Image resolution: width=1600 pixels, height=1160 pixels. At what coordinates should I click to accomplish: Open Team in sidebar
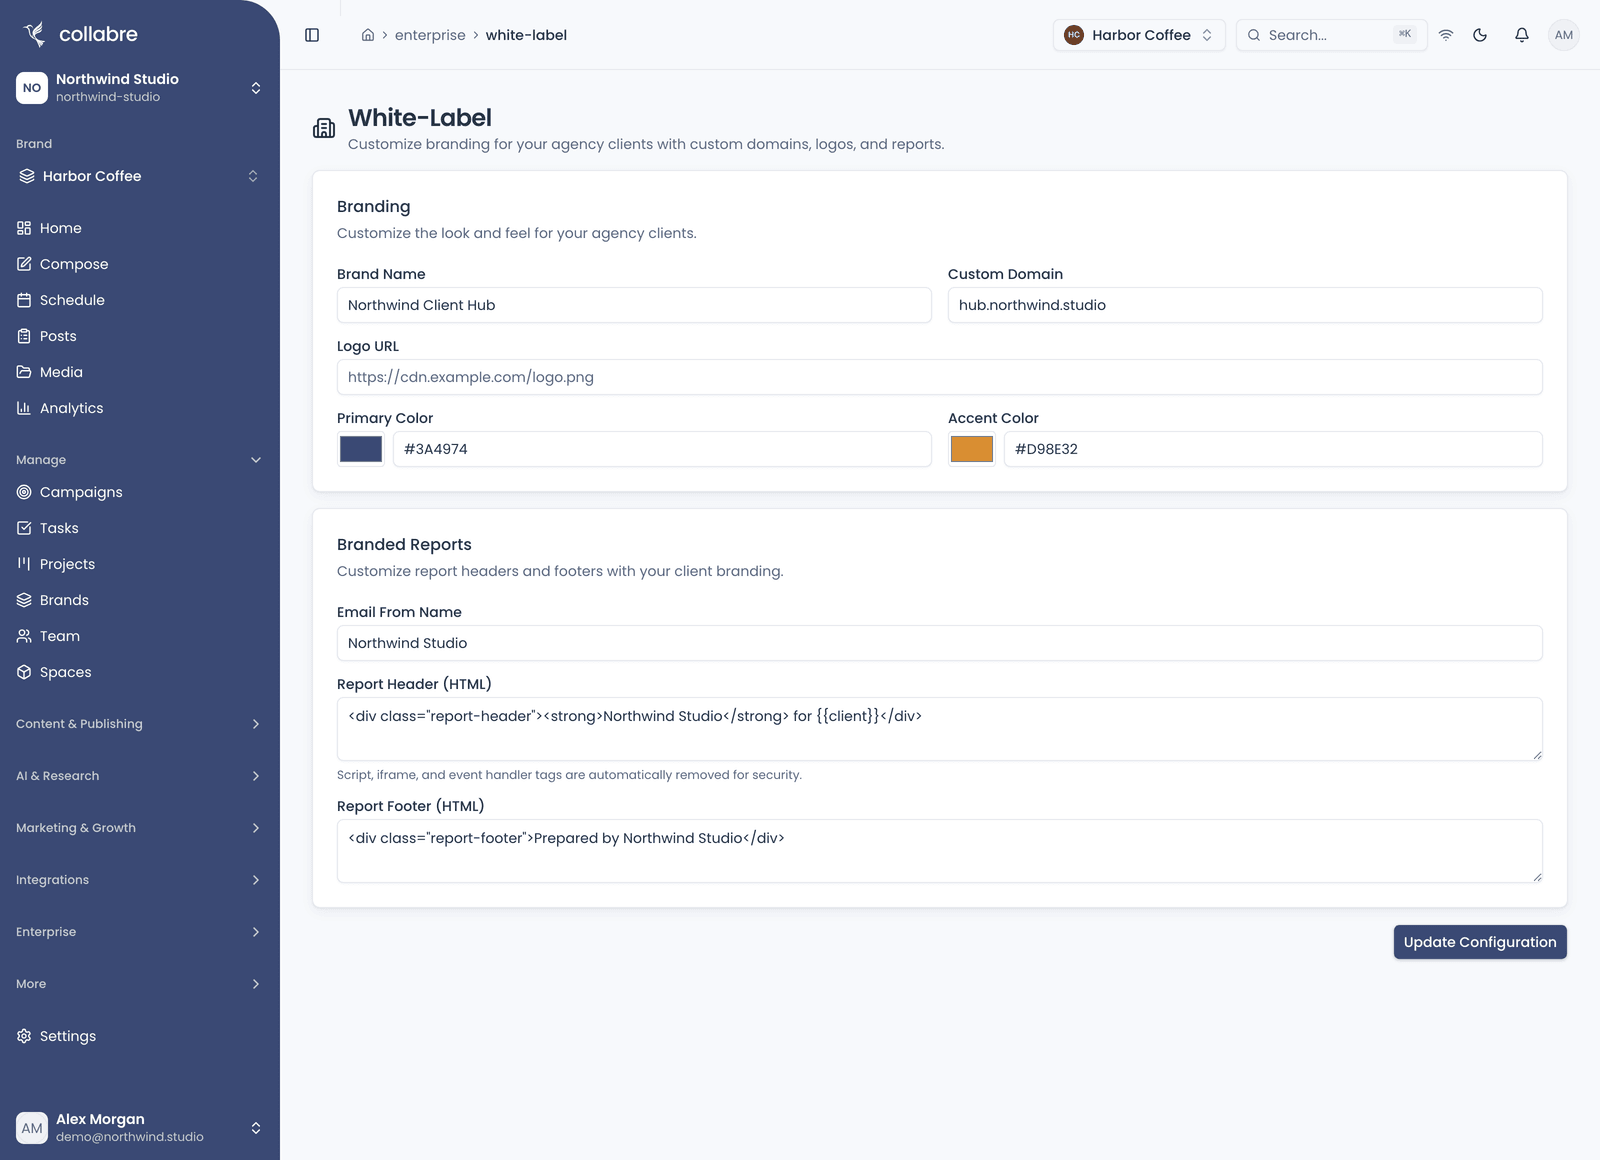click(140, 636)
